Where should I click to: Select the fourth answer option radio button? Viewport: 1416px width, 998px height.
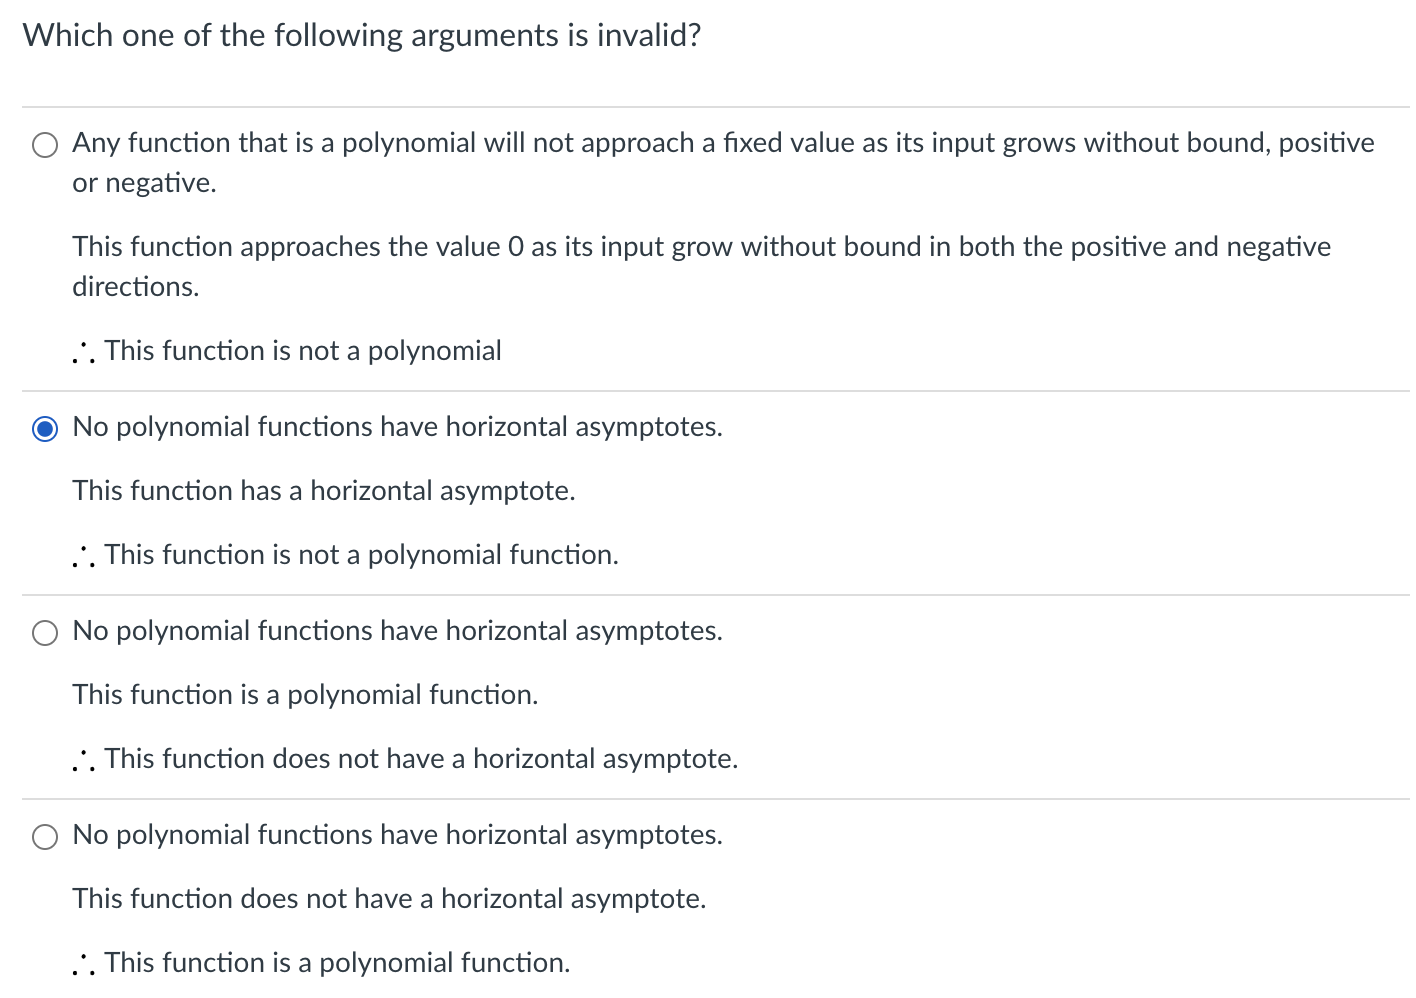click(44, 837)
